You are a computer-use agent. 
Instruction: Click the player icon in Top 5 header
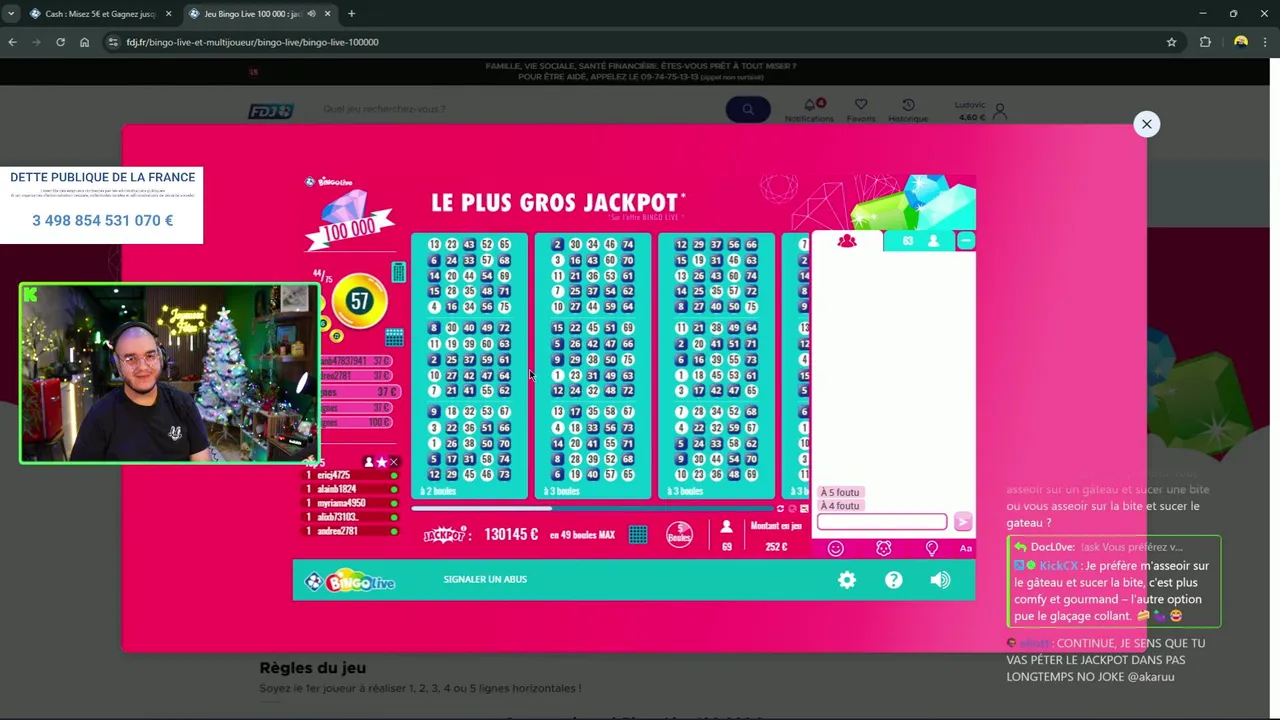click(368, 462)
